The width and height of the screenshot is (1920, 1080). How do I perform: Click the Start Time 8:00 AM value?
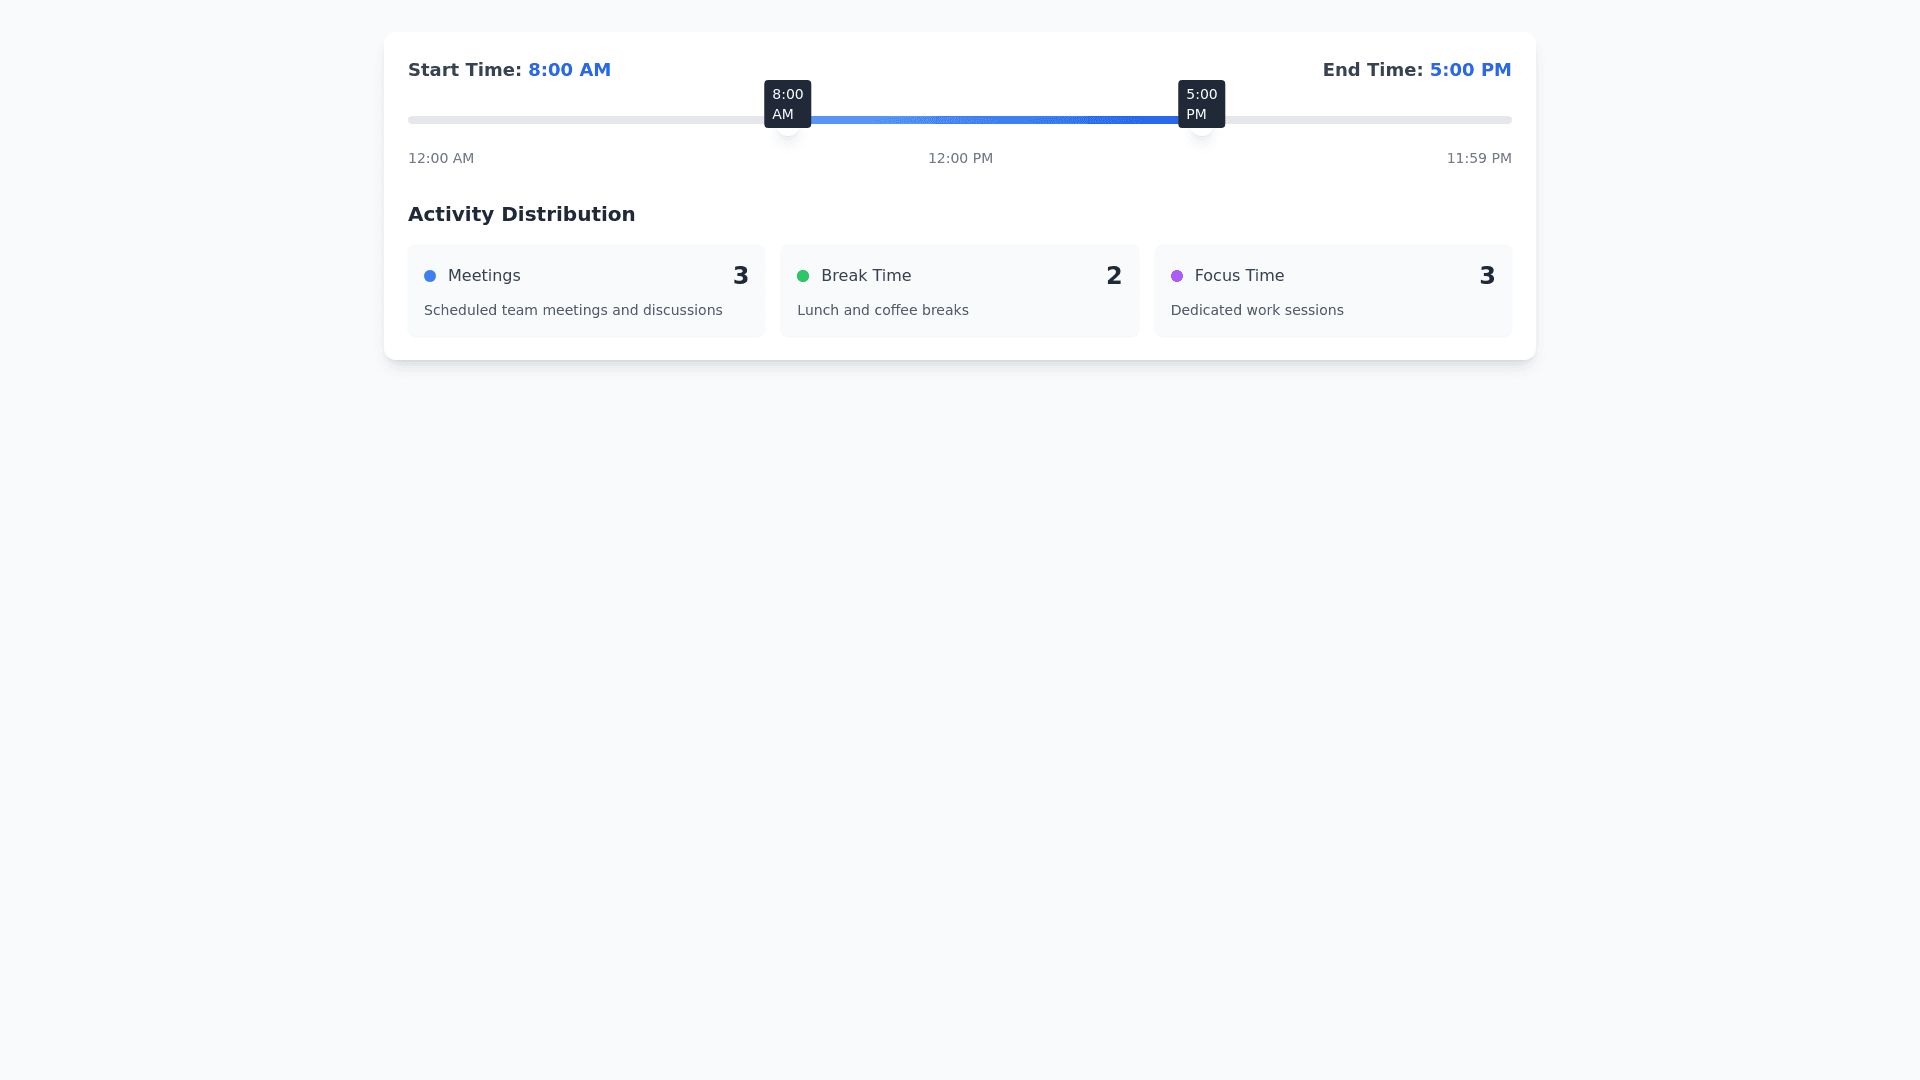coord(569,70)
